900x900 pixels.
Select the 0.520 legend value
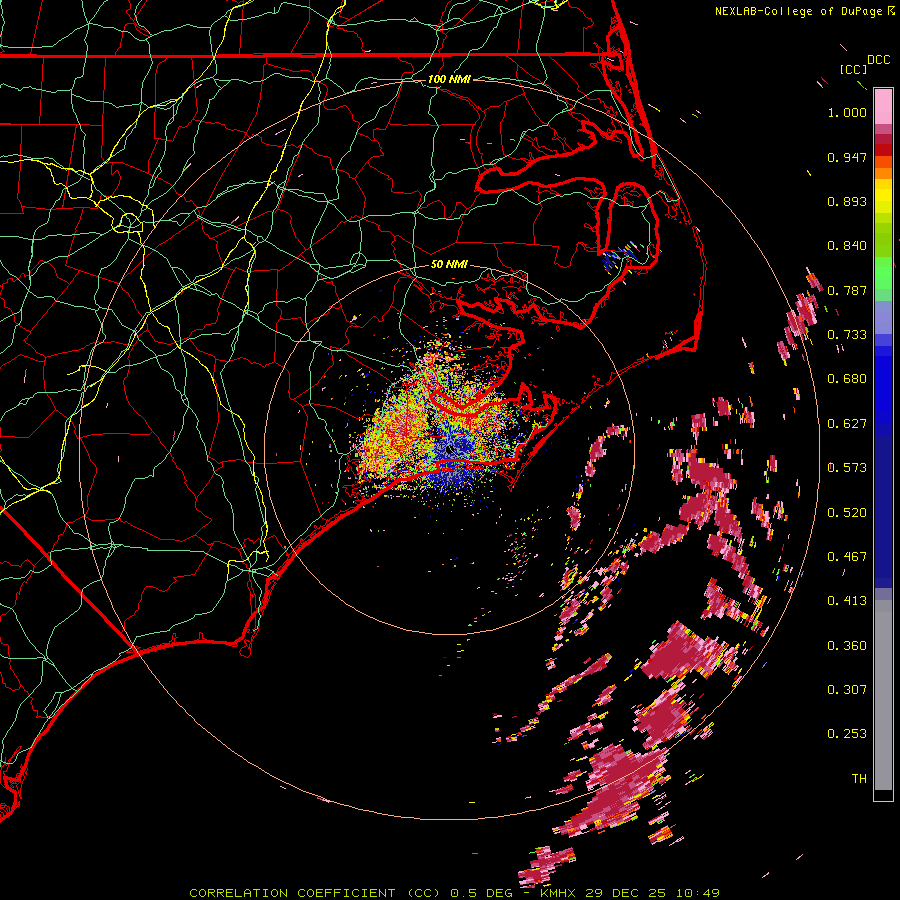(847, 513)
